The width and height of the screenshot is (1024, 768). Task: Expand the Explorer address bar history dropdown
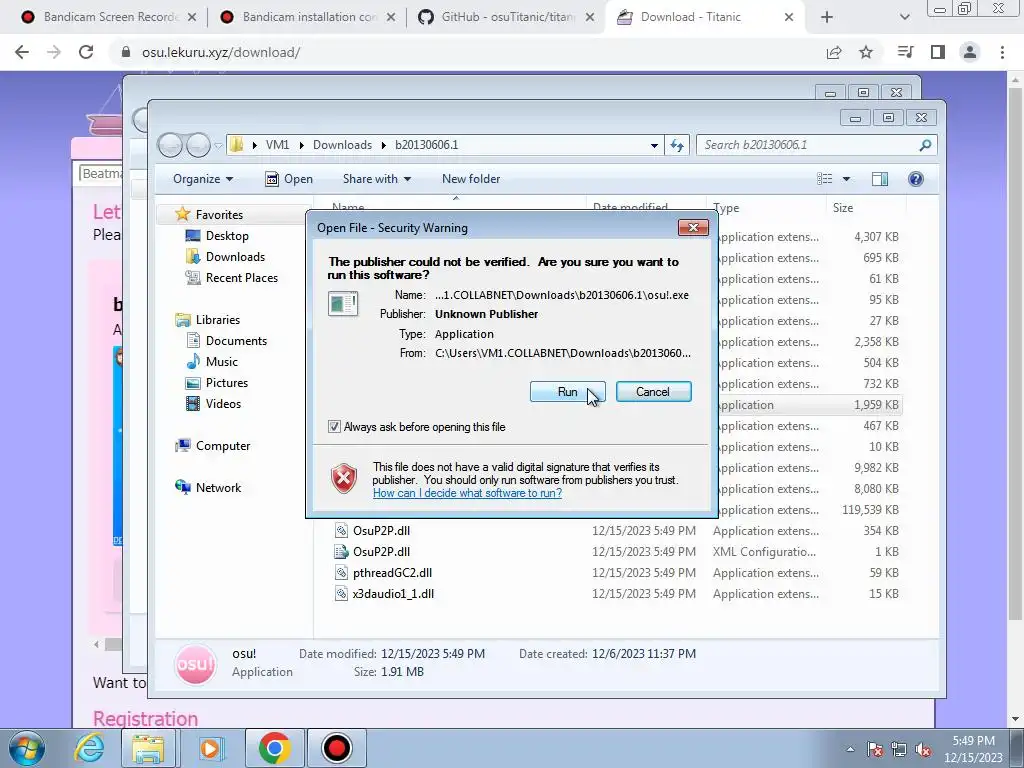point(654,145)
